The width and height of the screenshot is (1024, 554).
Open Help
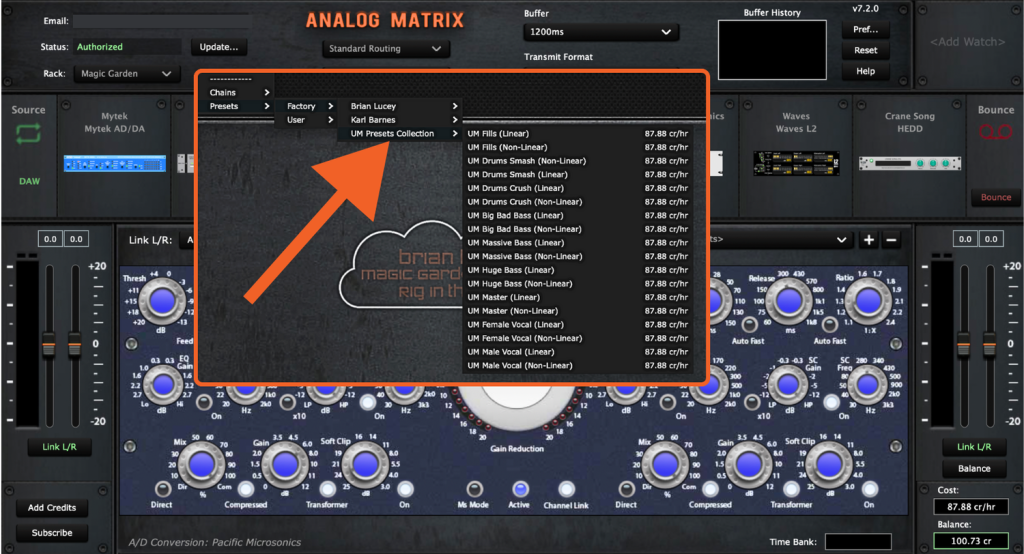(865, 71)
